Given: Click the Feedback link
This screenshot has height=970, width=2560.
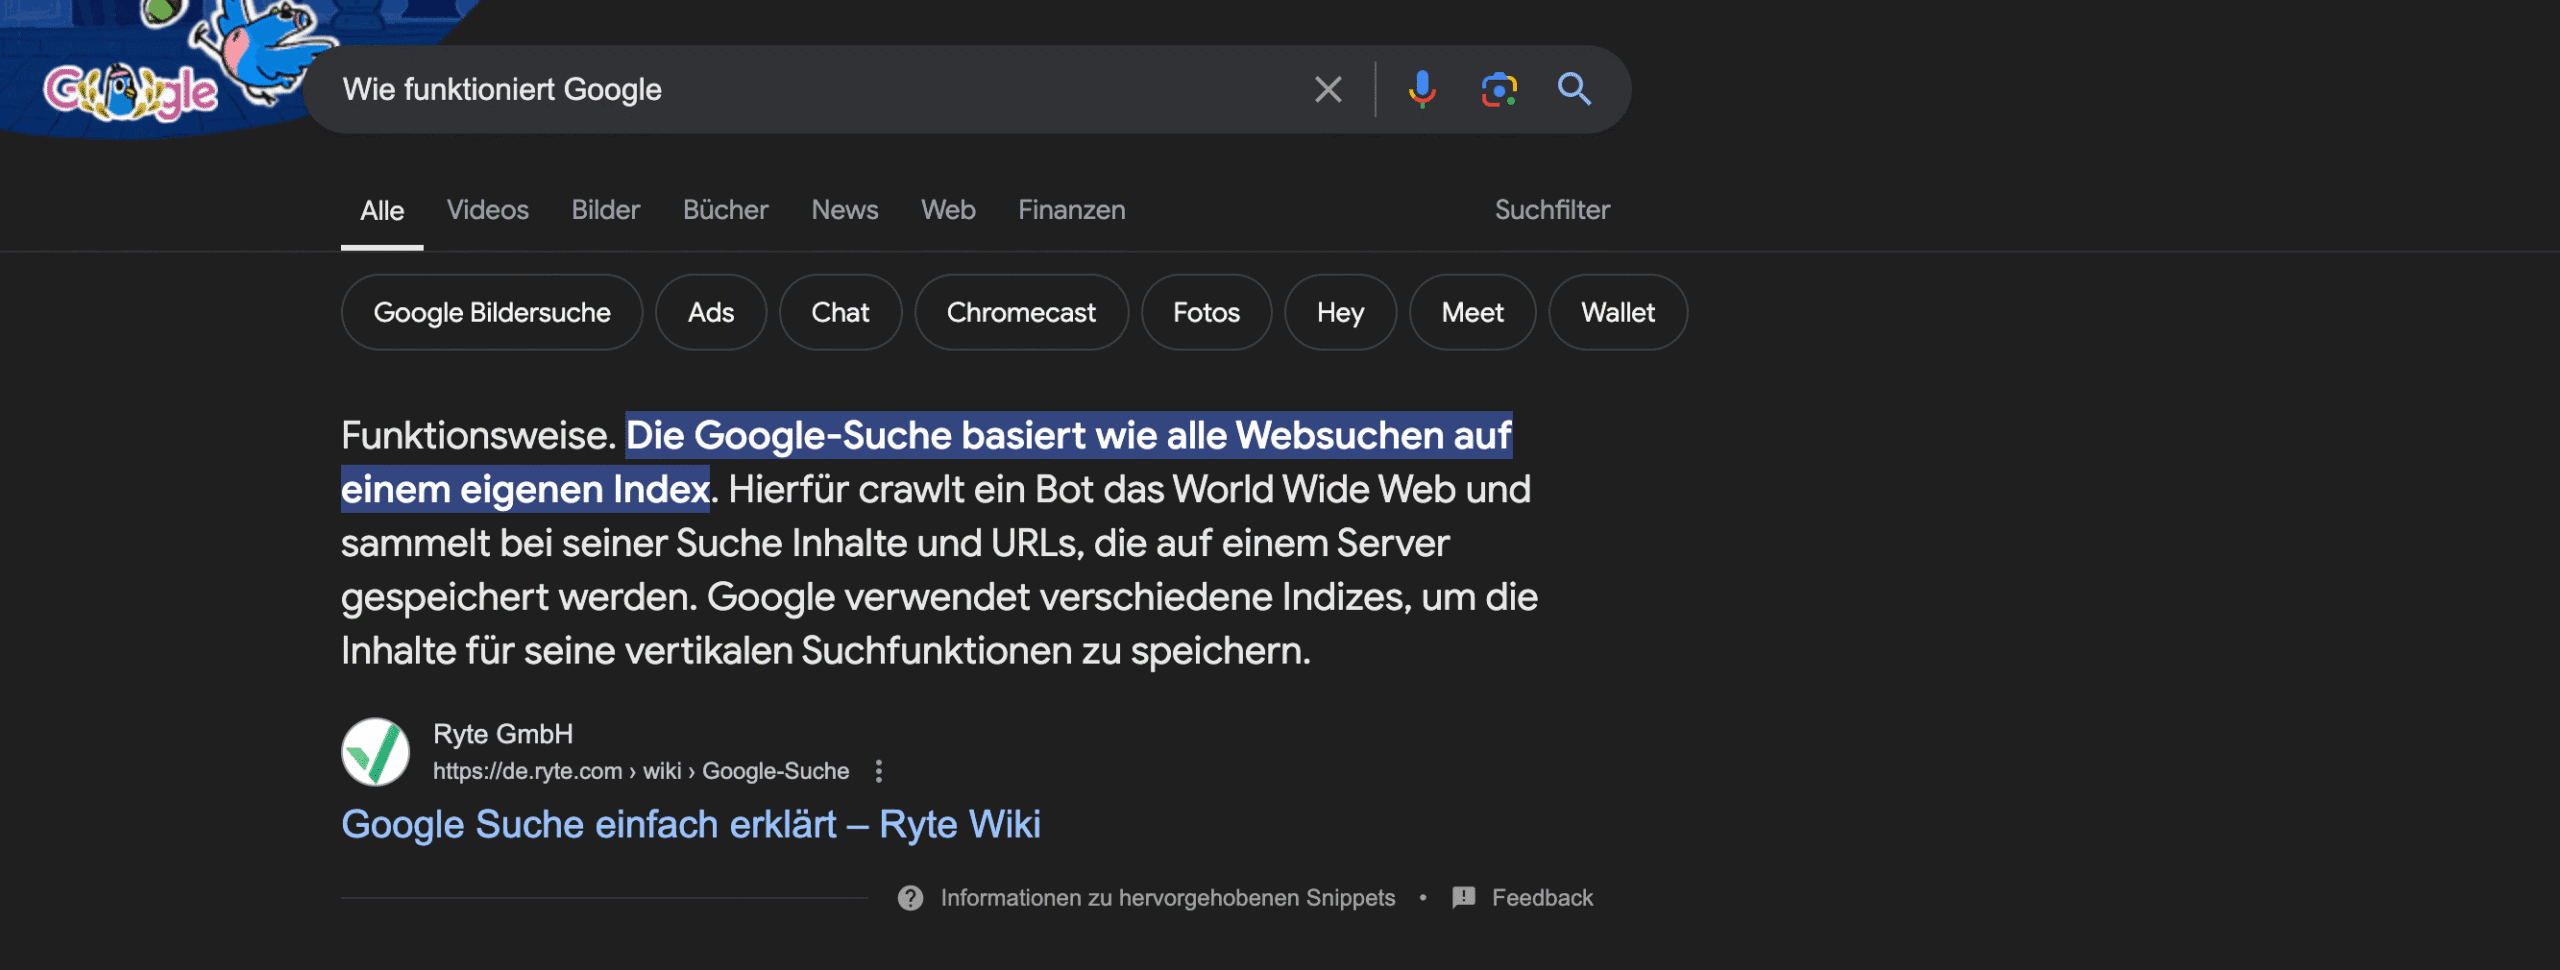Looking at the screenshot, I should [x=1542, y=898].
